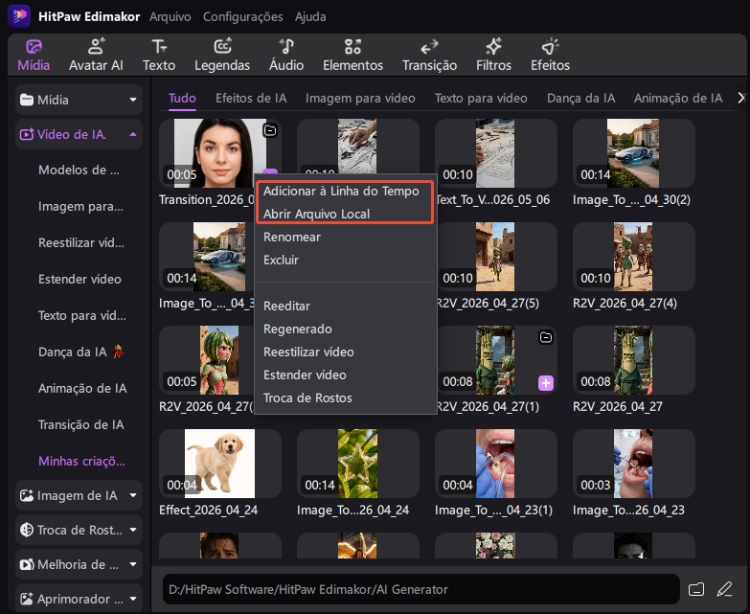
Task: Click folder icon on Transition_2026 thumbnail
Action: tap(270, 130)
